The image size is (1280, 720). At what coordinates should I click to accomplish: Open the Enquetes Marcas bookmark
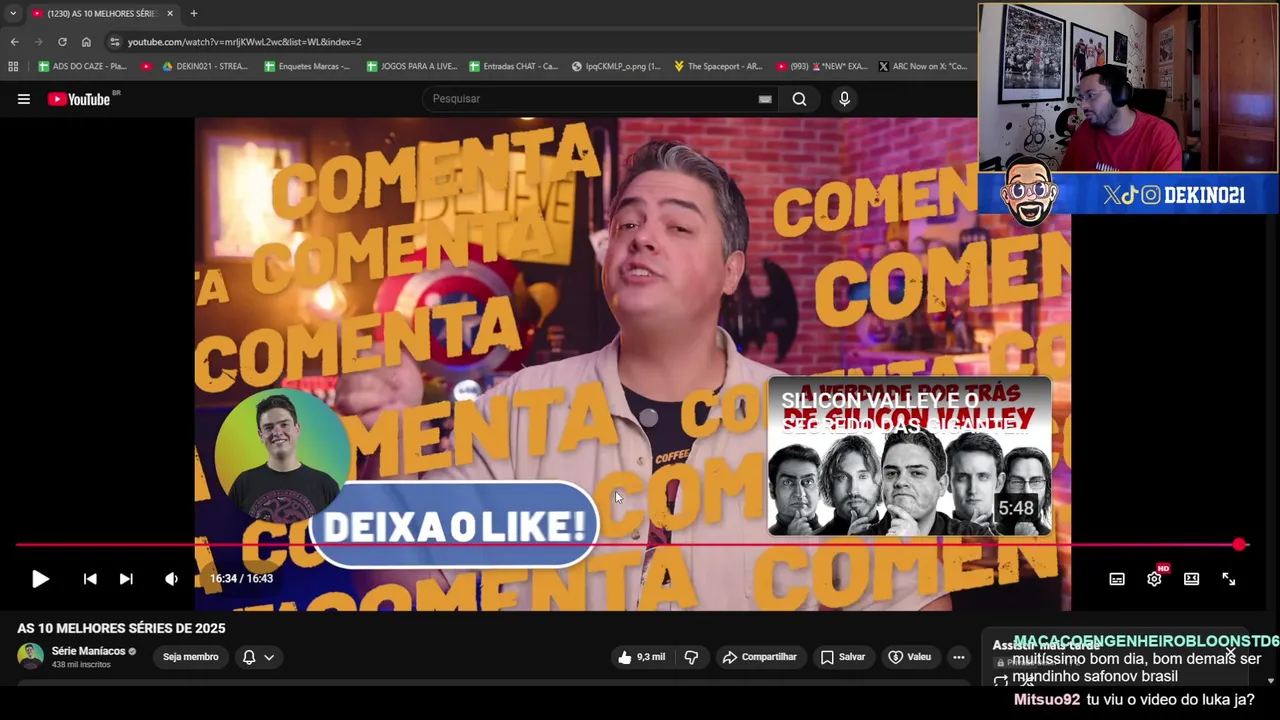tap(307, 66)
